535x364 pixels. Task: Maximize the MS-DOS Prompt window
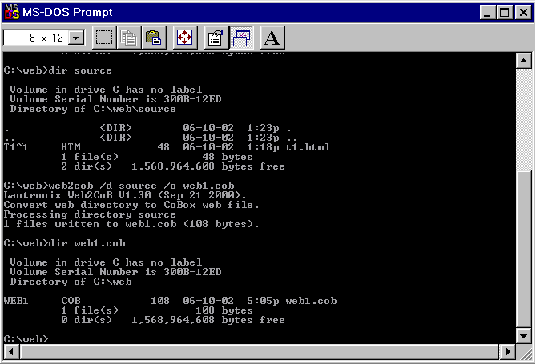point(505,13)
